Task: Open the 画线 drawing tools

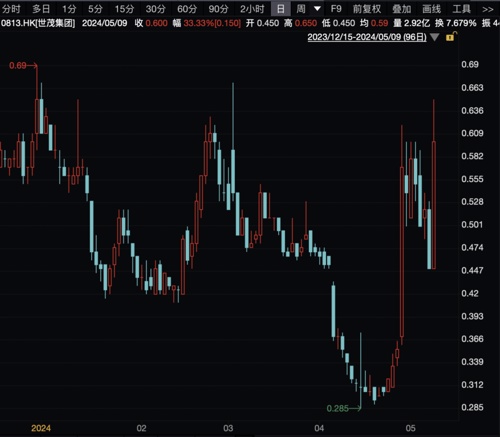Action: (x=432, y=9)
